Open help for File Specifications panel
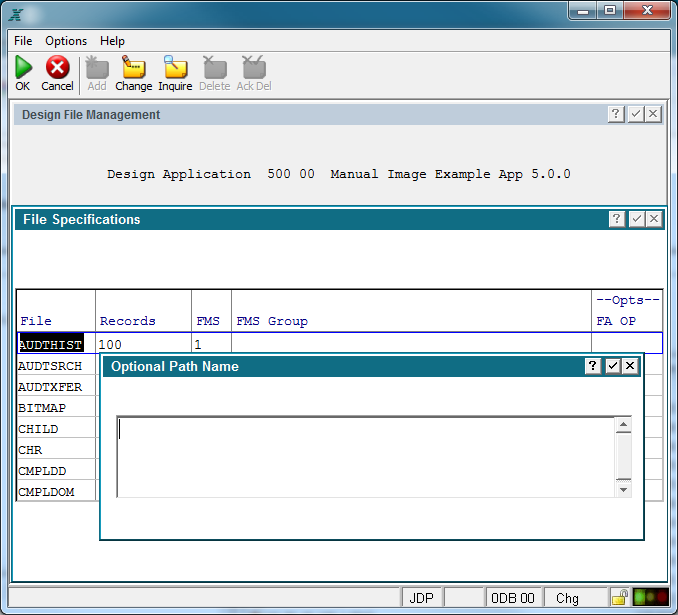678x615 pixels. (617, 219)
